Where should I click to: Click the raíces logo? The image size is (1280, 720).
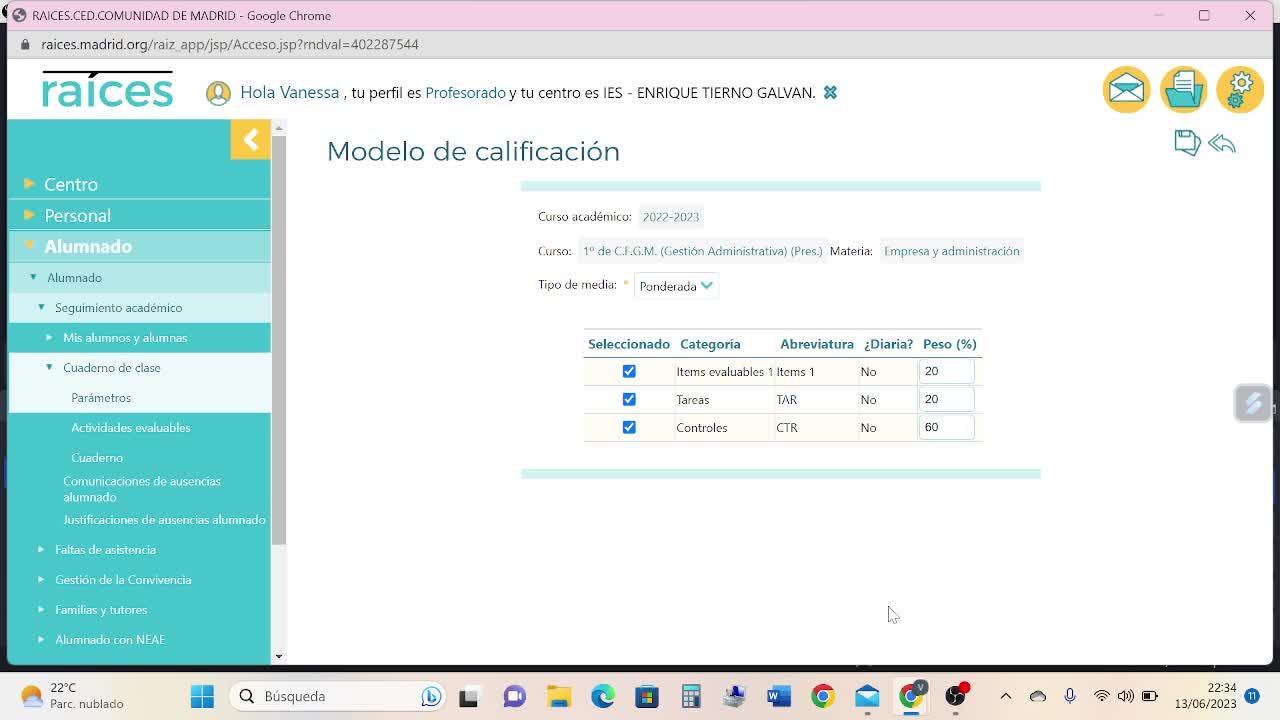[108, 89]
